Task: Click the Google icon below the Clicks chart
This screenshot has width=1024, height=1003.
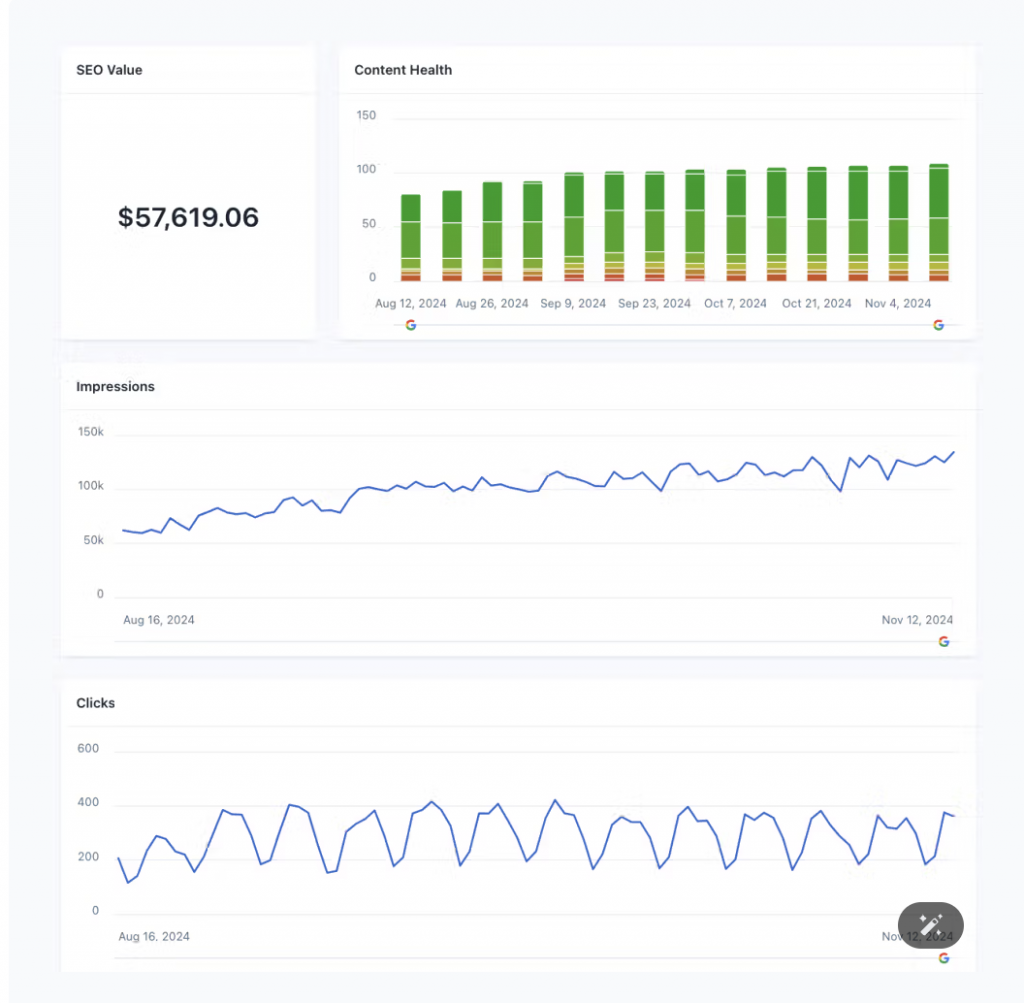Action: pos(944,958)
